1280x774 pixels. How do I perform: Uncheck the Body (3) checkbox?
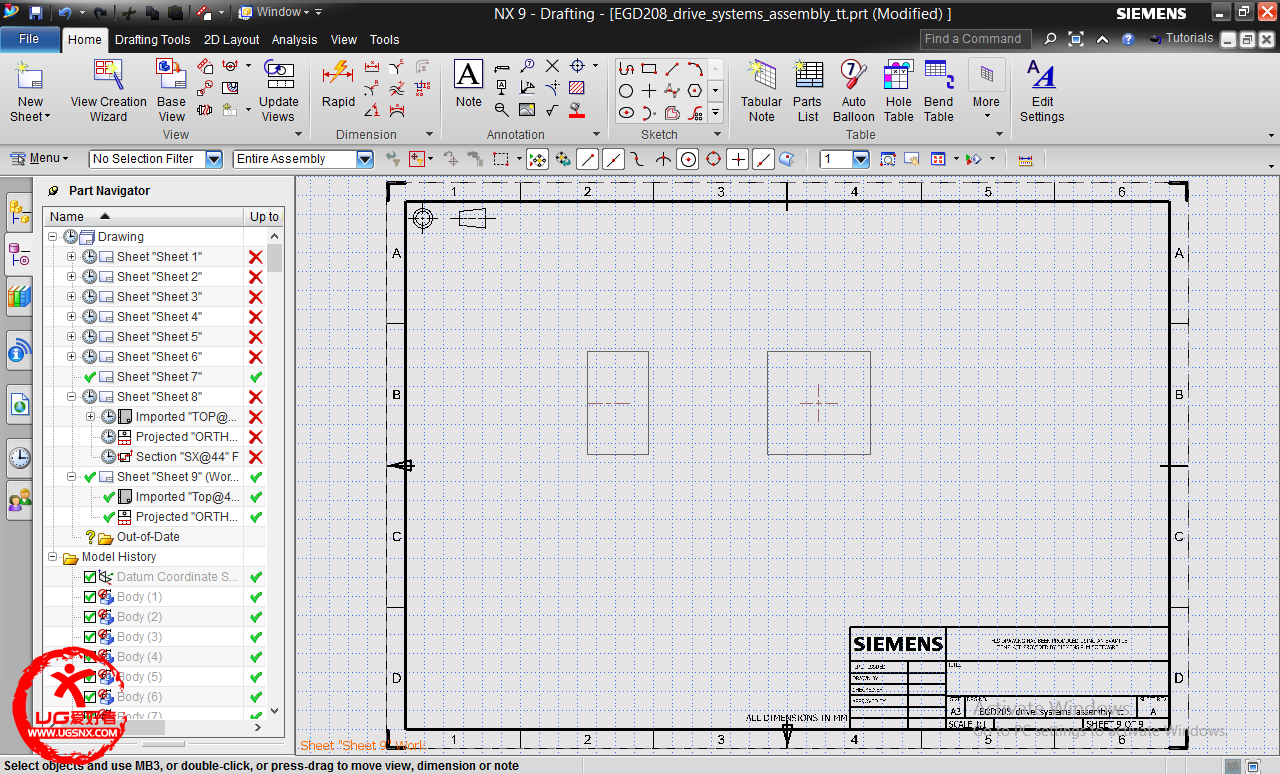tap(90, 637)
